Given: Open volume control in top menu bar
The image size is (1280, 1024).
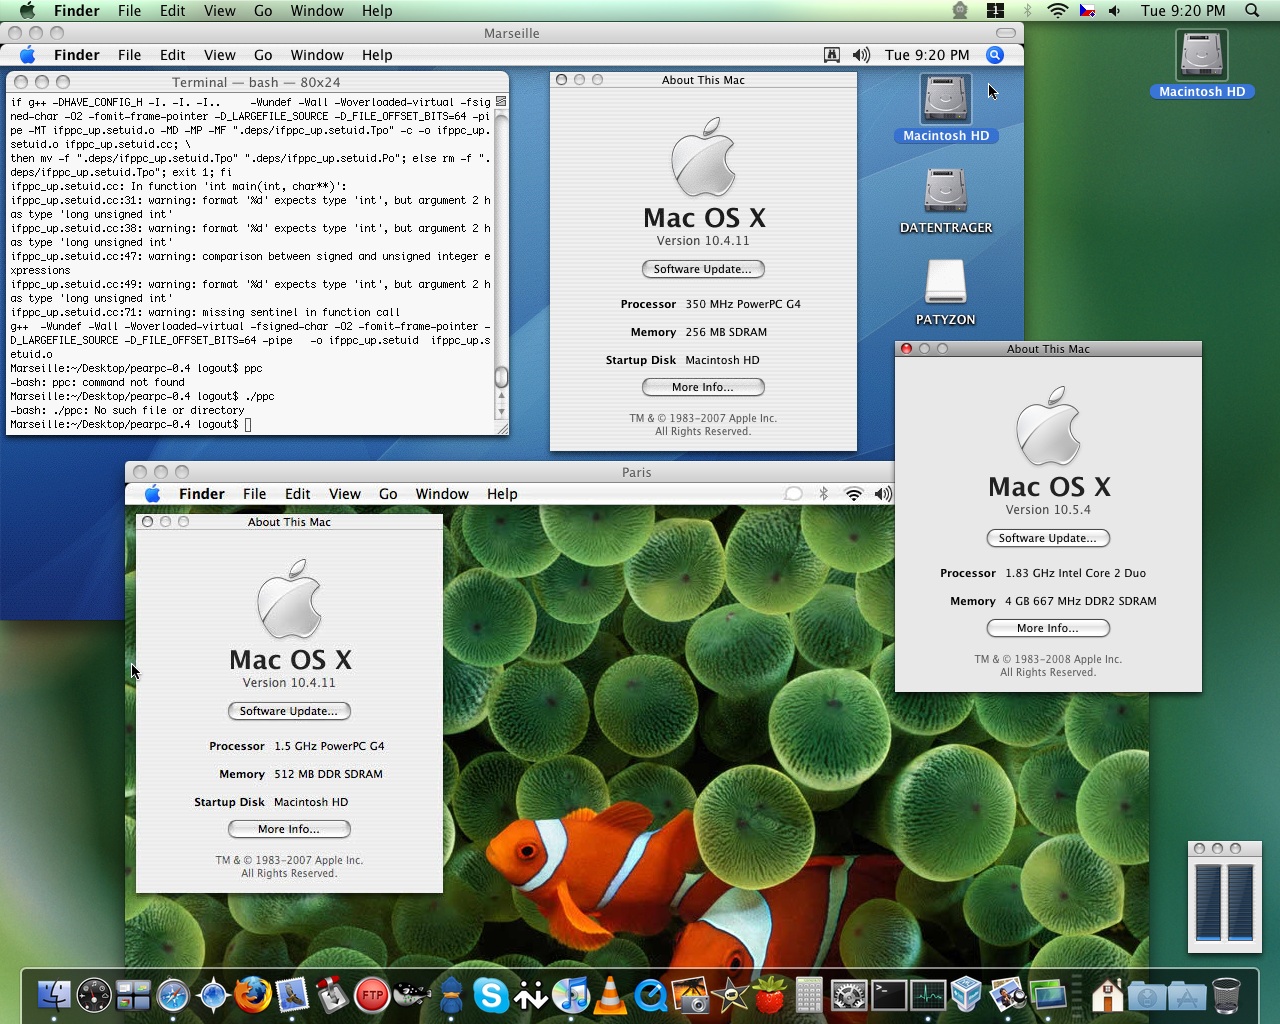Looking at the screenshot, I should coord(1114,11).
